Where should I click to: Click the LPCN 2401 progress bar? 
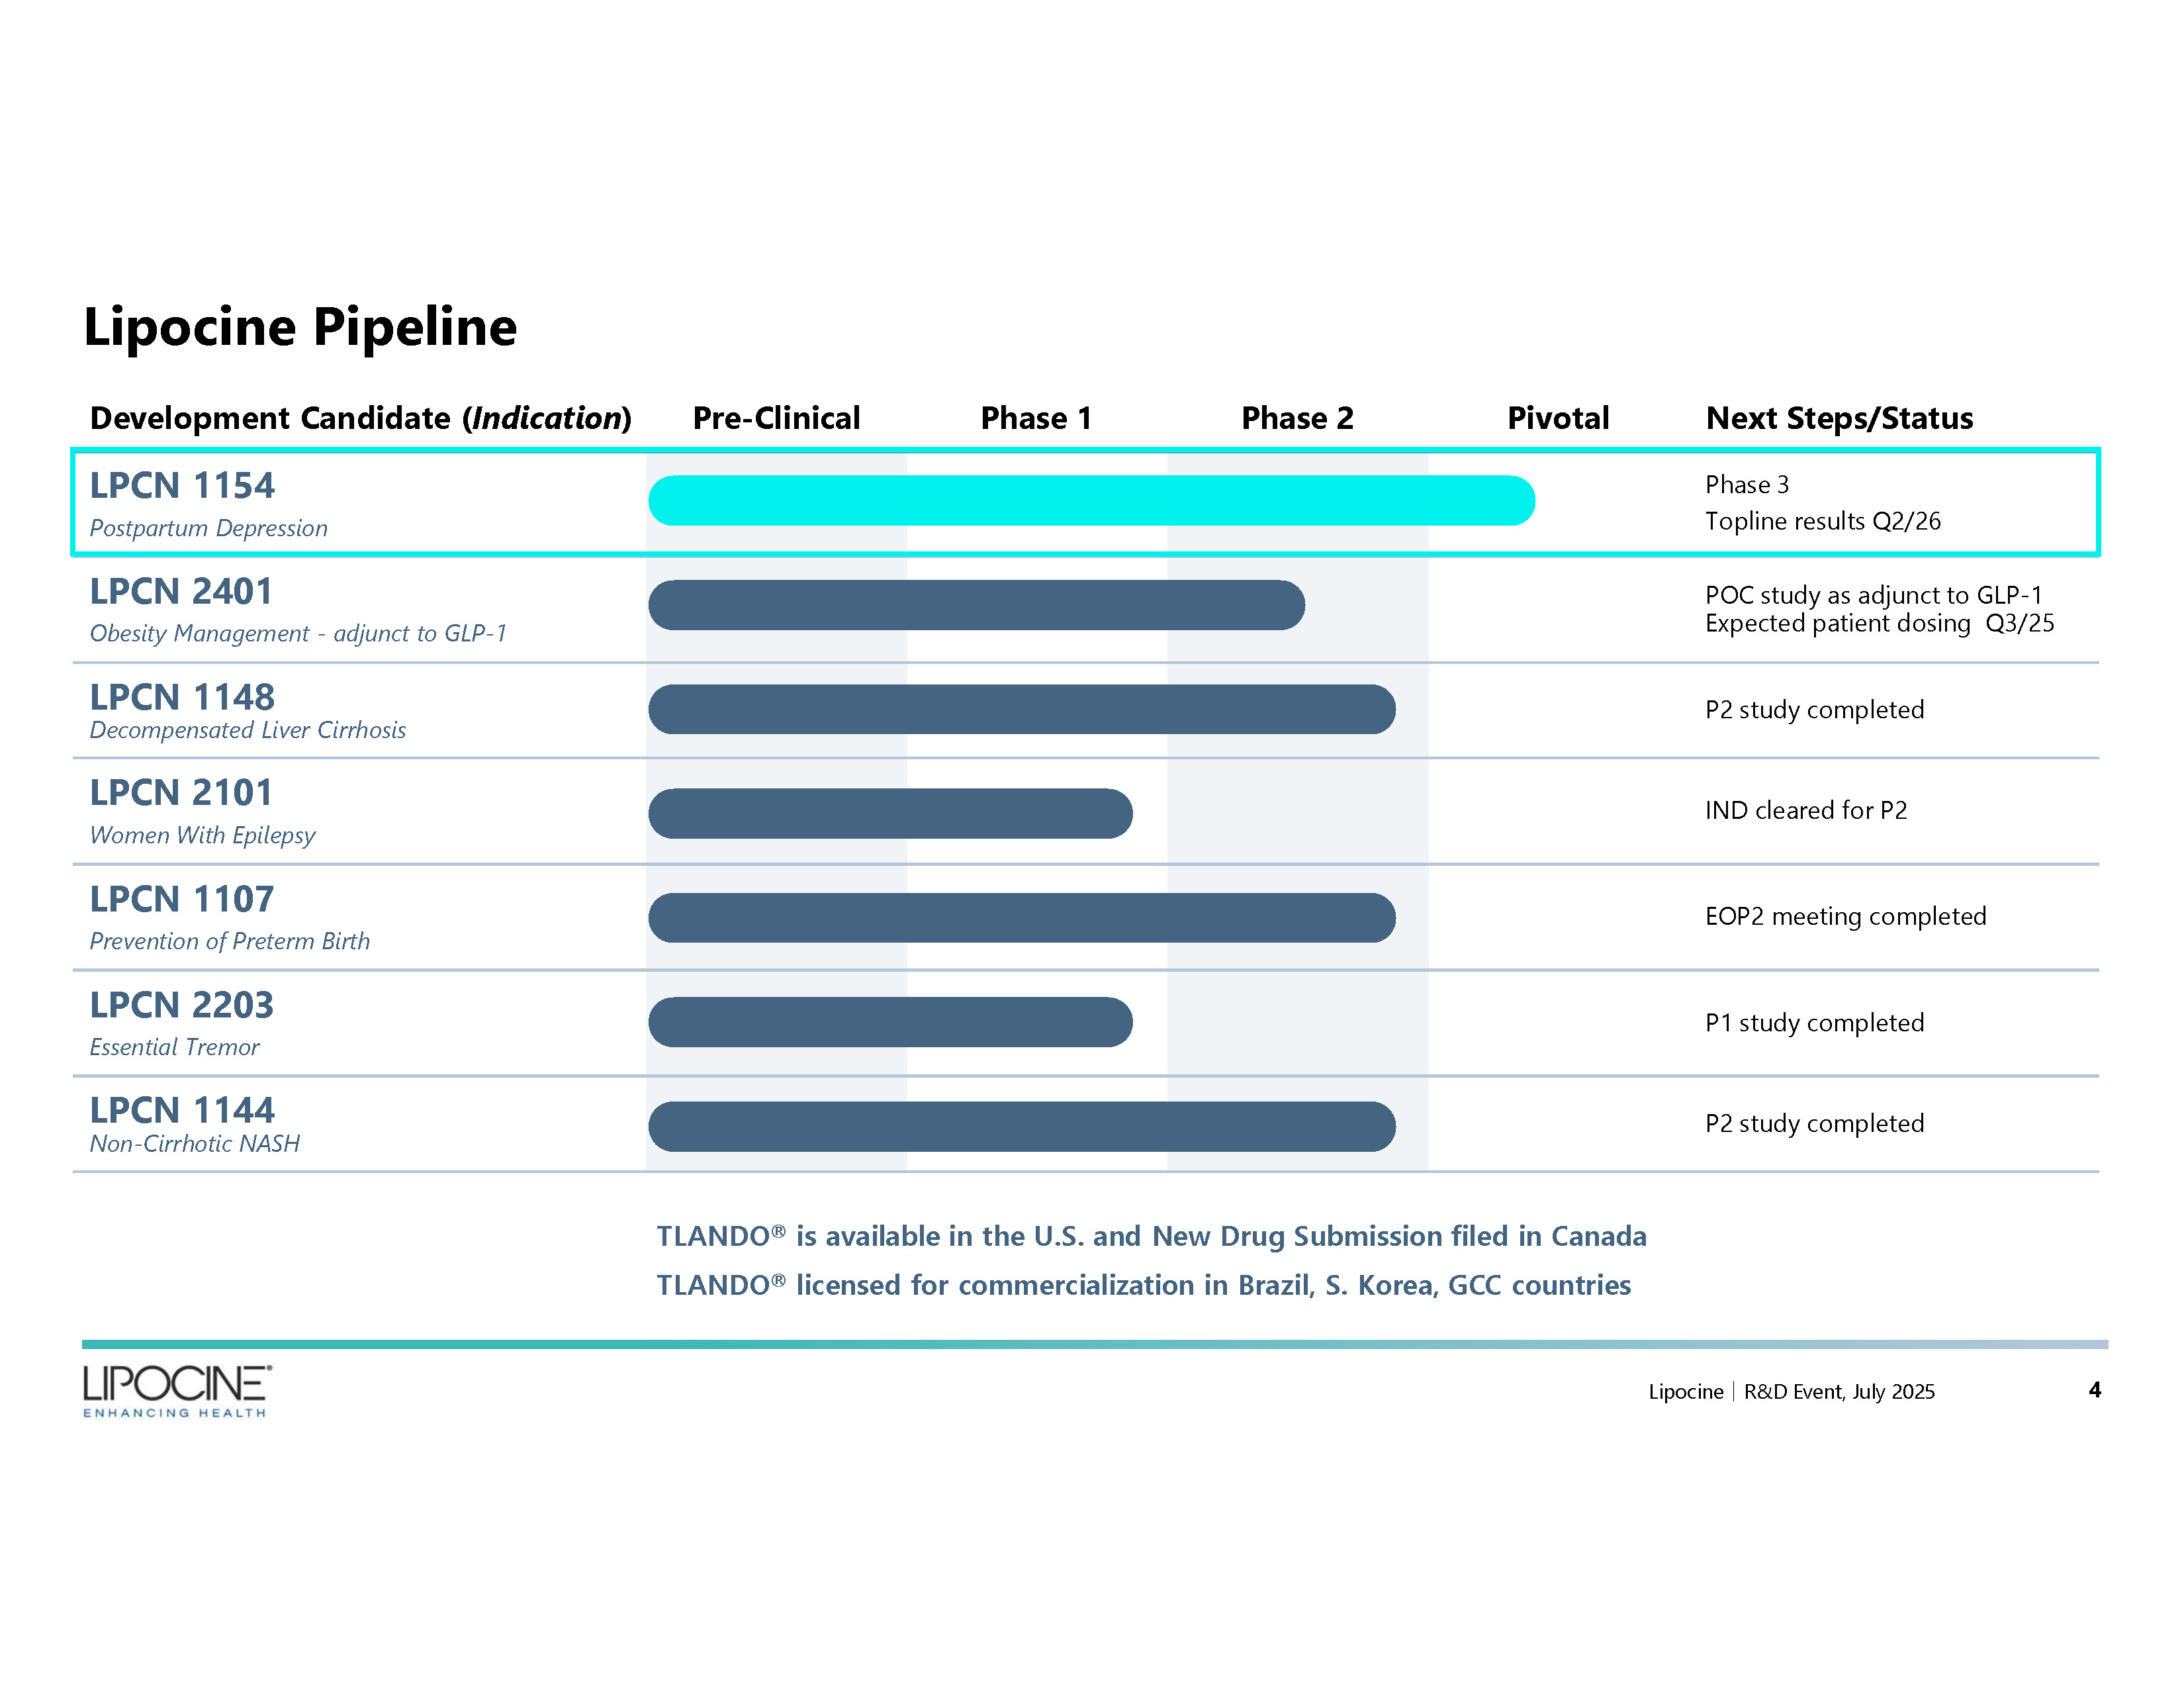click(x=976, y=605)
